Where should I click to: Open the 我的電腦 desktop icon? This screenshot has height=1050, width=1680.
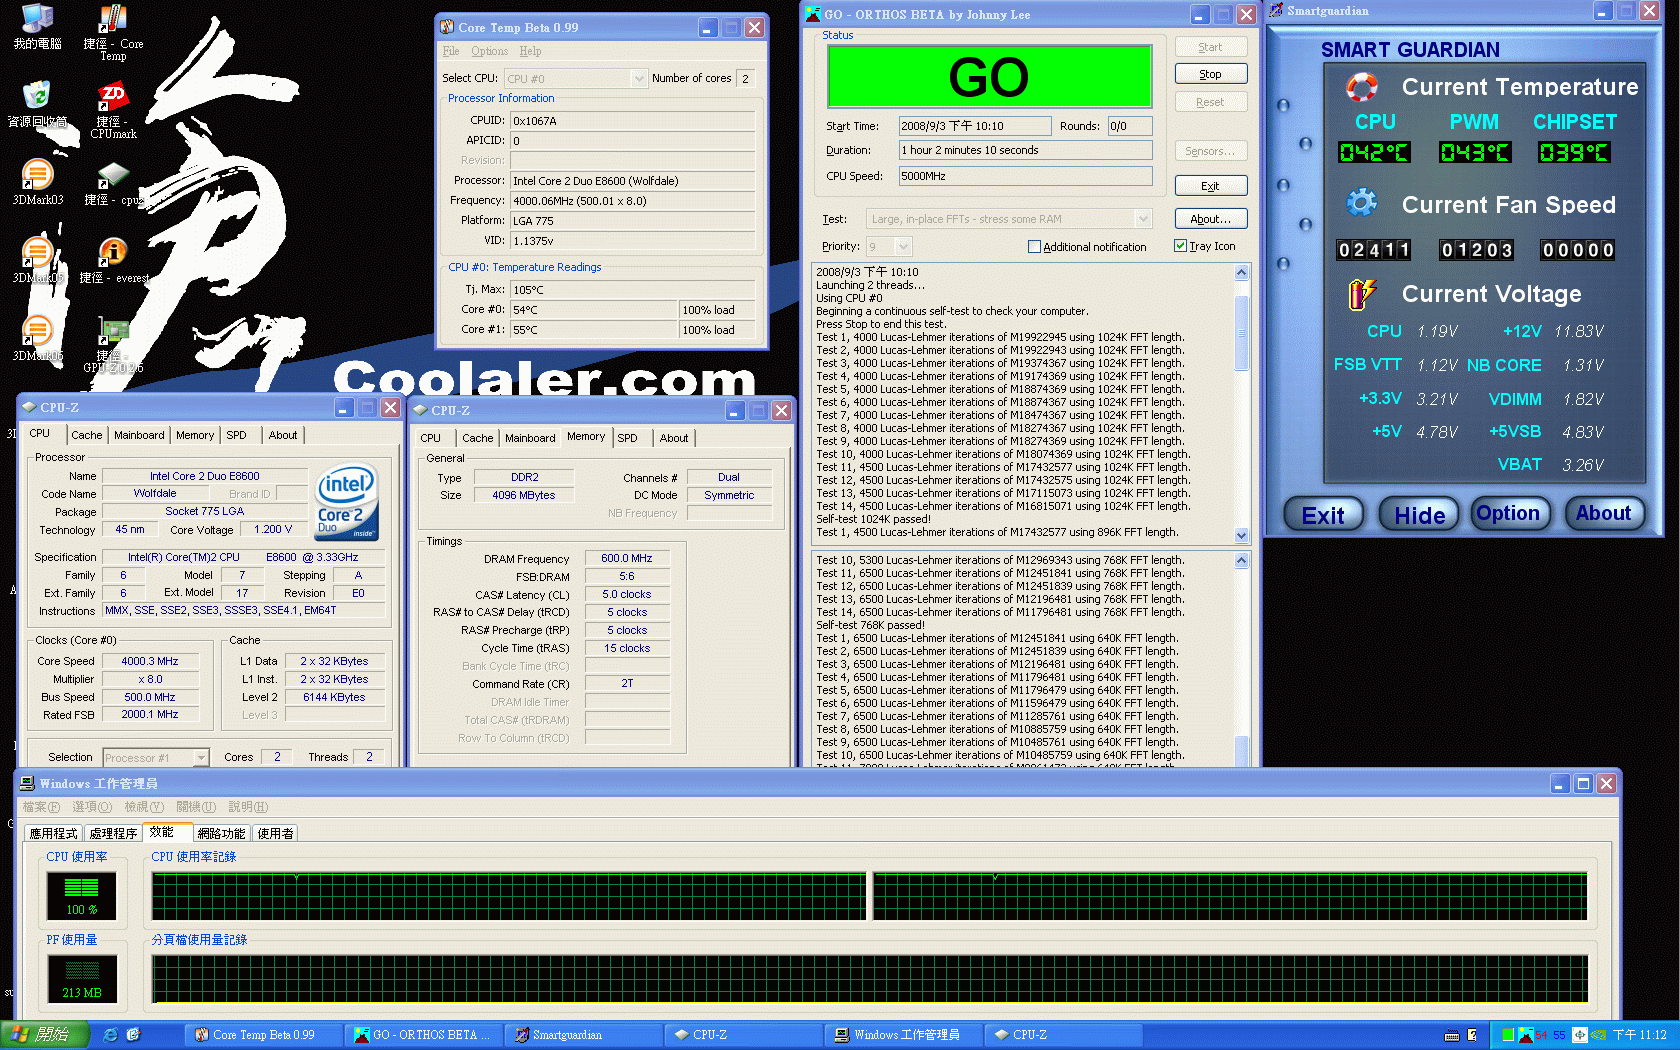(x=37, y=27)
